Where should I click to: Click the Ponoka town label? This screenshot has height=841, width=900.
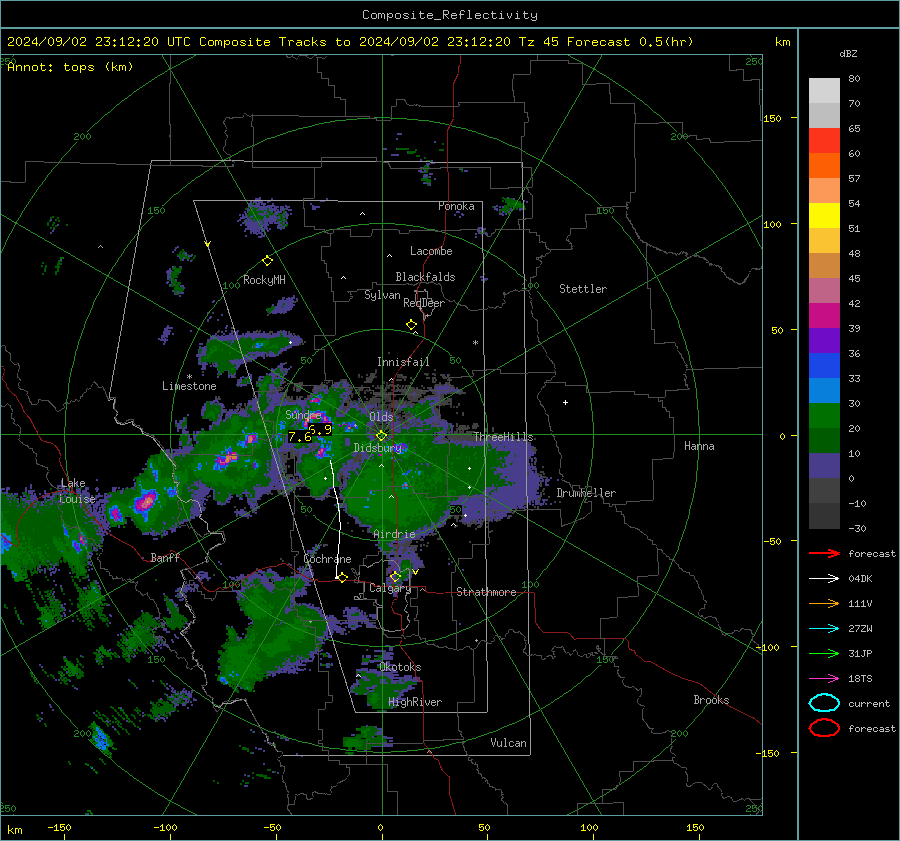(x=456, y=206)
